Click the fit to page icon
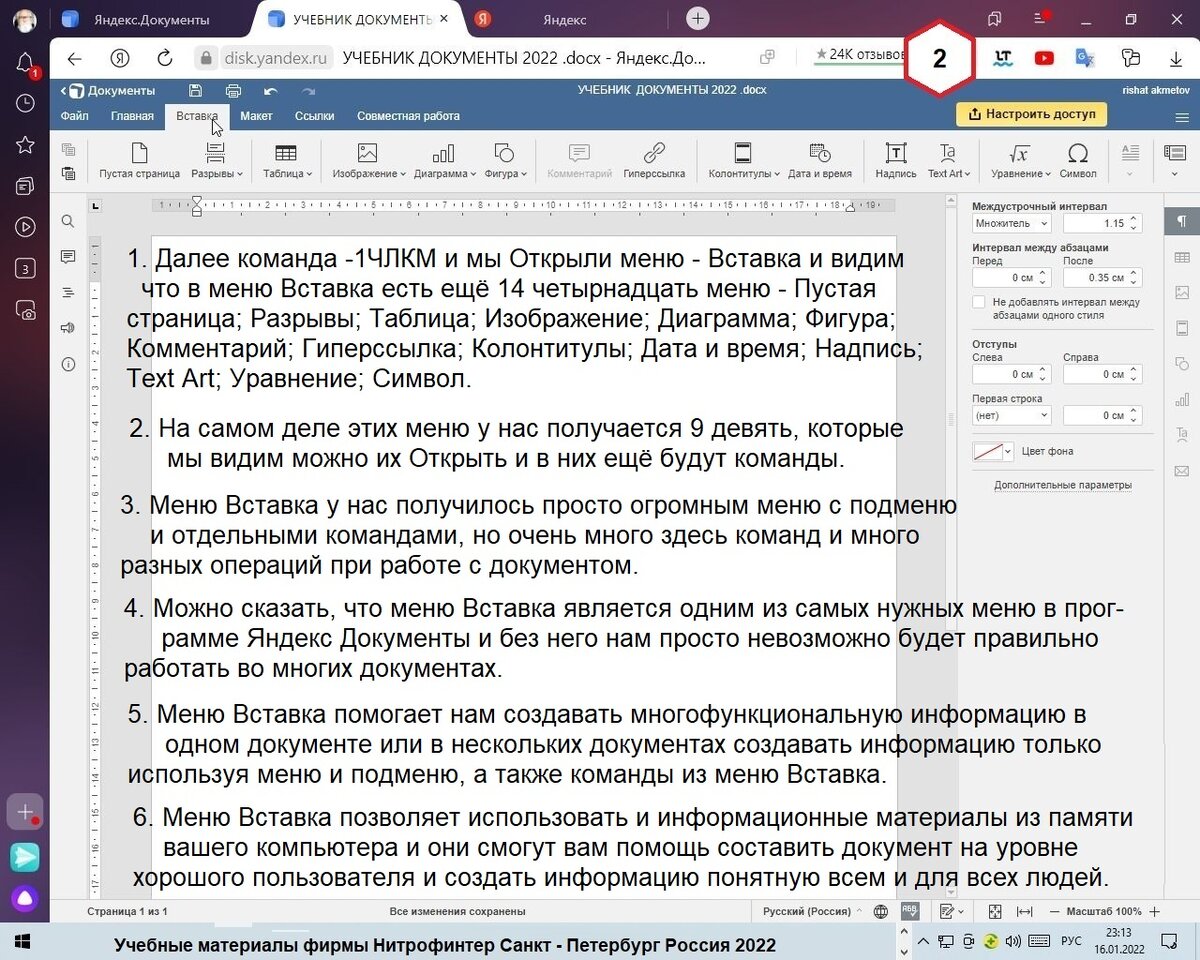1200x960 pixels. (x=995, y=911)
